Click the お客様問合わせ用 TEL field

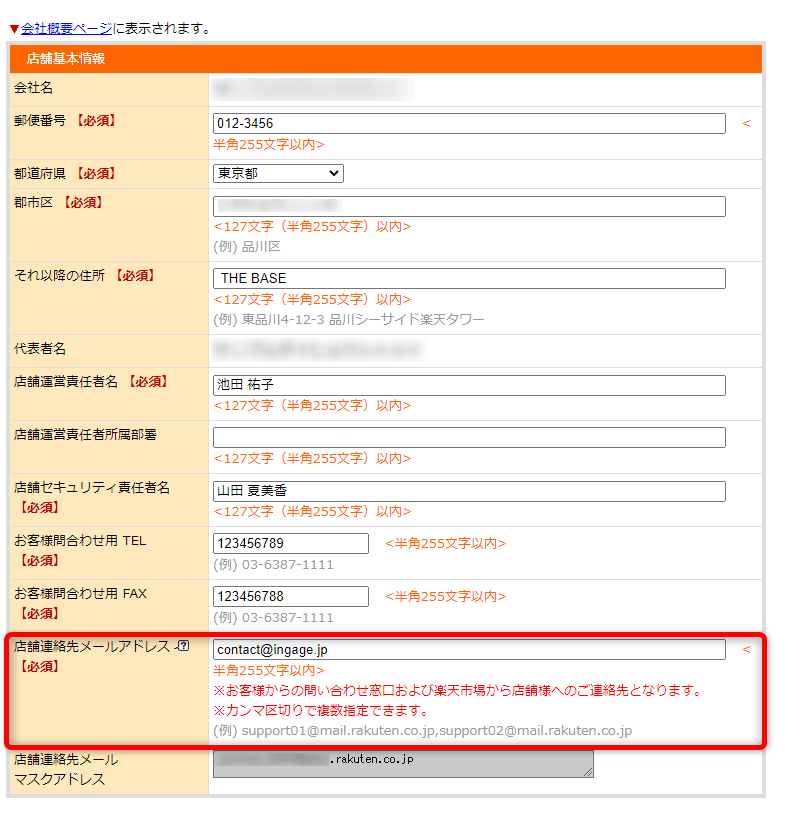coord(290,543)
